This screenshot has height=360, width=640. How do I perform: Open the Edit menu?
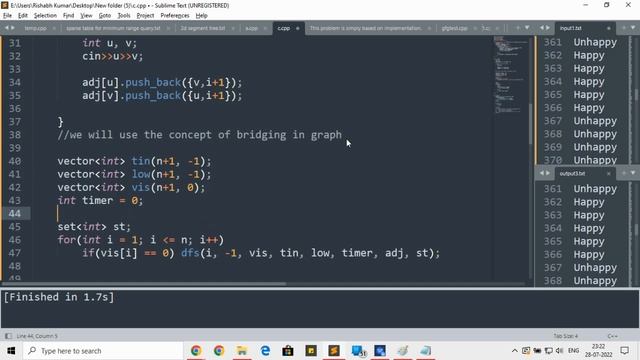(23, 16)
